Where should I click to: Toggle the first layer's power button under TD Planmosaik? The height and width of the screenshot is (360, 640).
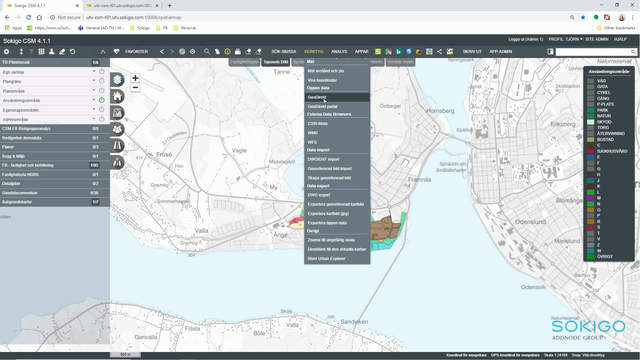click(102, 71)
